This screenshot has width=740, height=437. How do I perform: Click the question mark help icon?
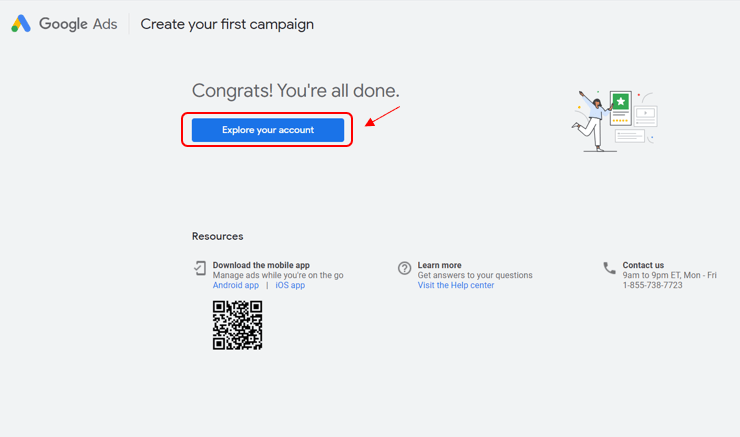coord(404,268)
